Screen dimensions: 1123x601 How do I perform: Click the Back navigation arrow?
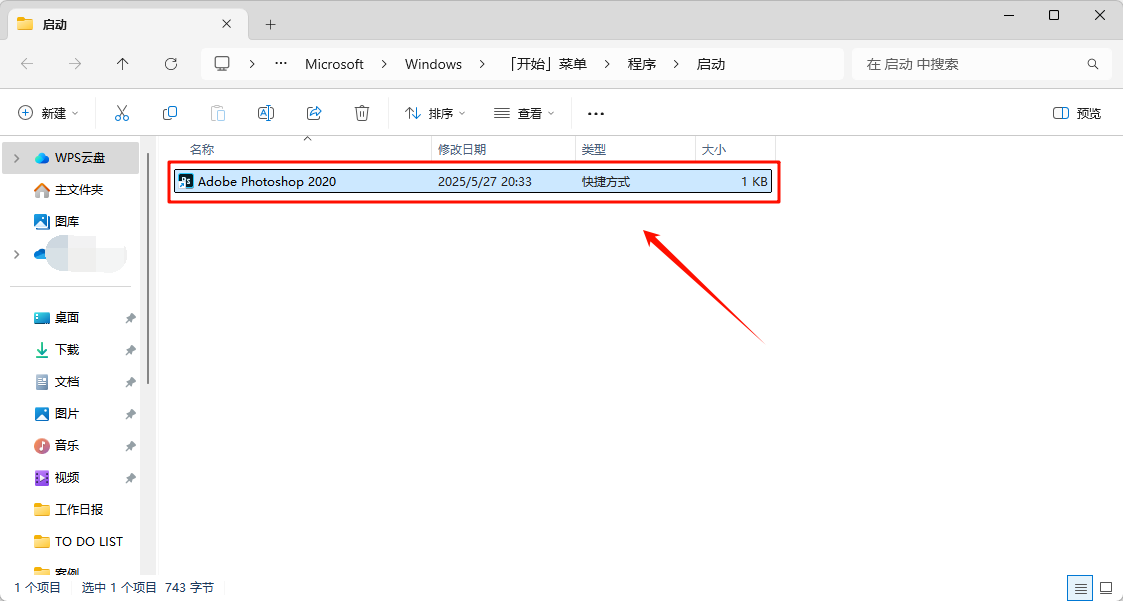(27, 64)
